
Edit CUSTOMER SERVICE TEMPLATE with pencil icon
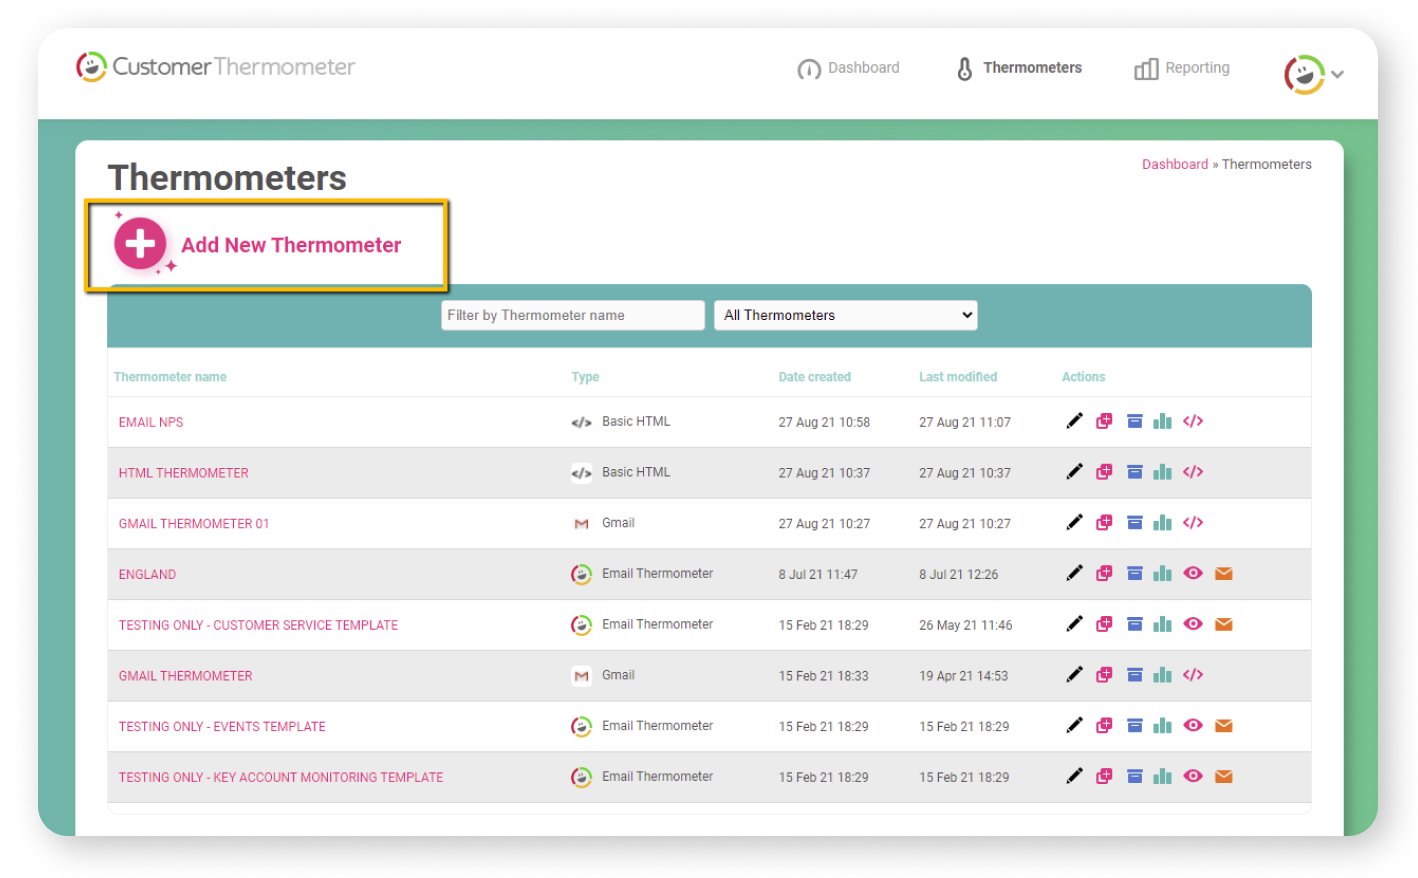1074,624
